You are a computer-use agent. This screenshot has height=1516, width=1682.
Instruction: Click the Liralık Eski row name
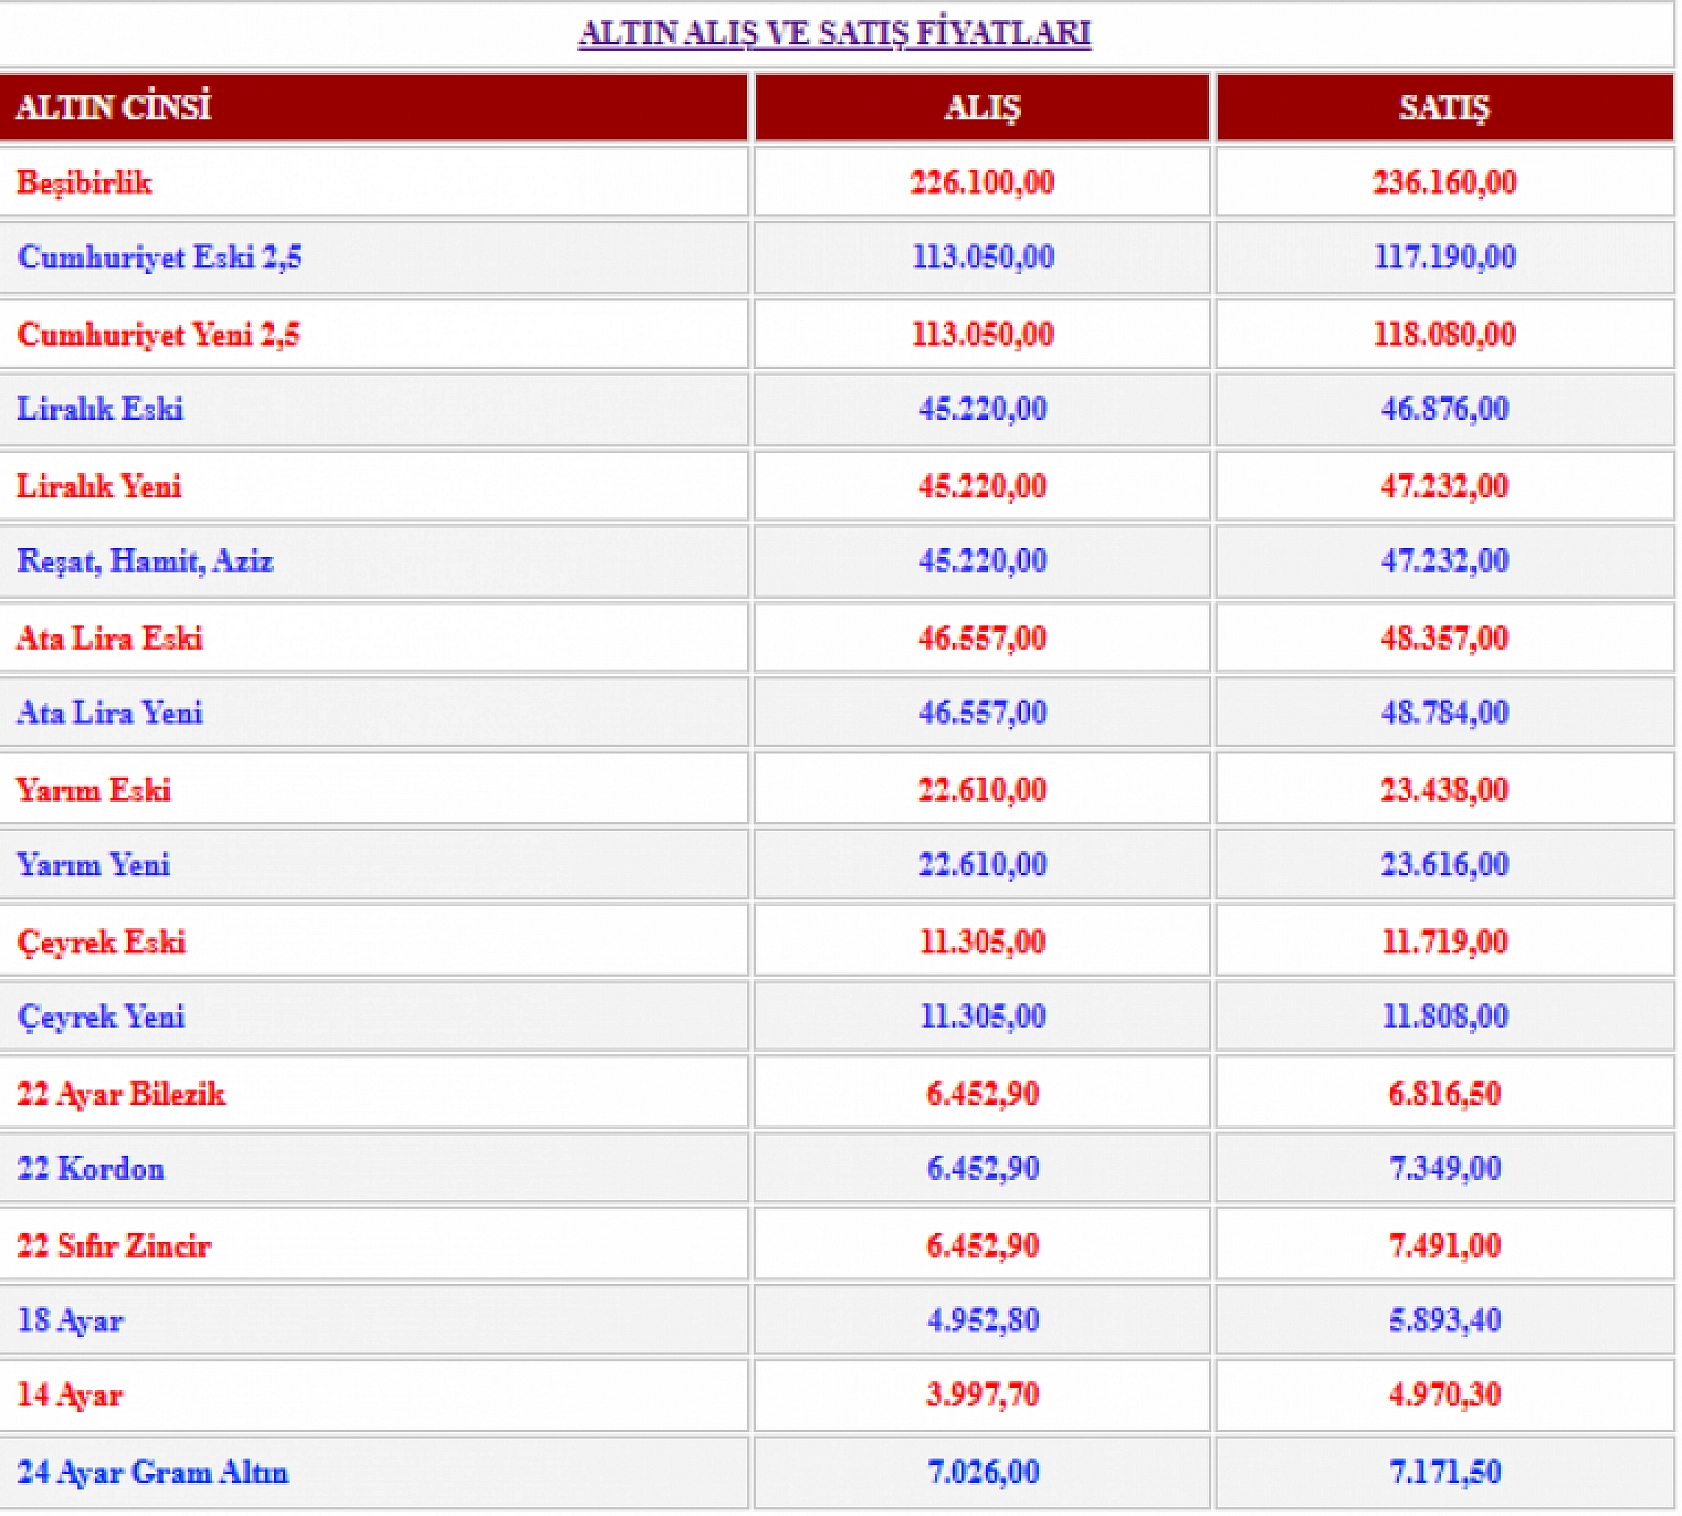[100, 409]
